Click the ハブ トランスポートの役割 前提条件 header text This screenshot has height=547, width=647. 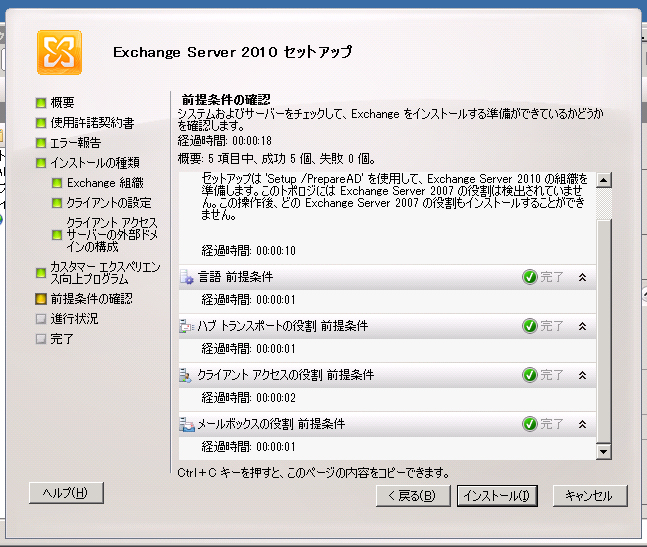(283, 326)
